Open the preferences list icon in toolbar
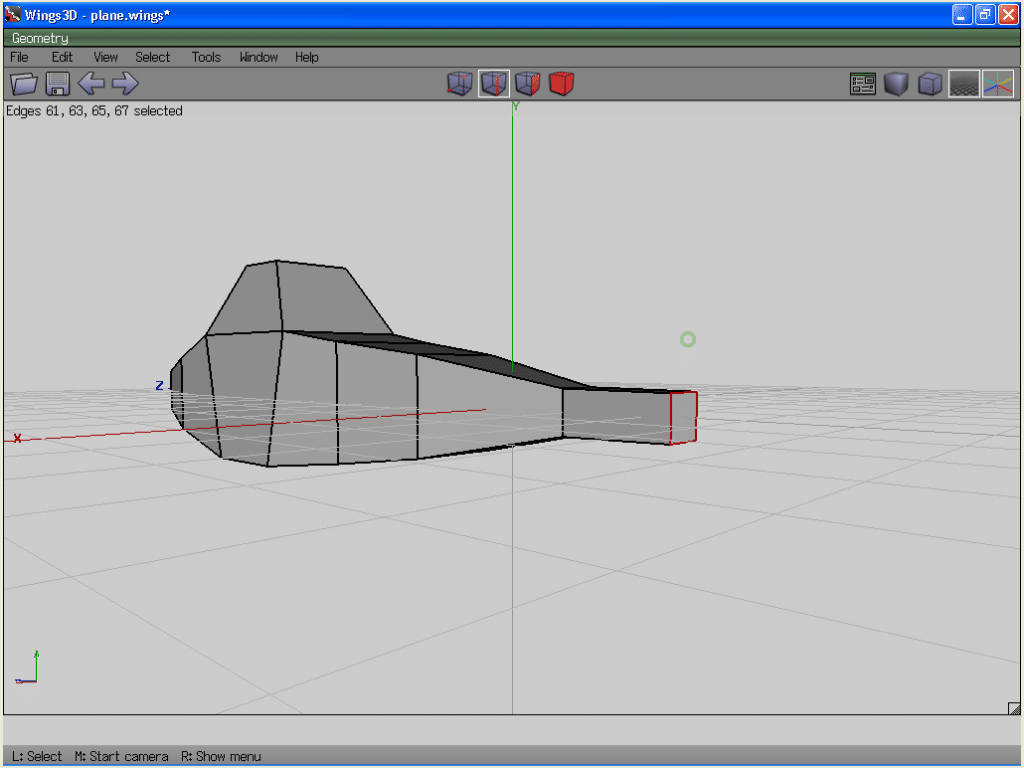 click(863, 84)
